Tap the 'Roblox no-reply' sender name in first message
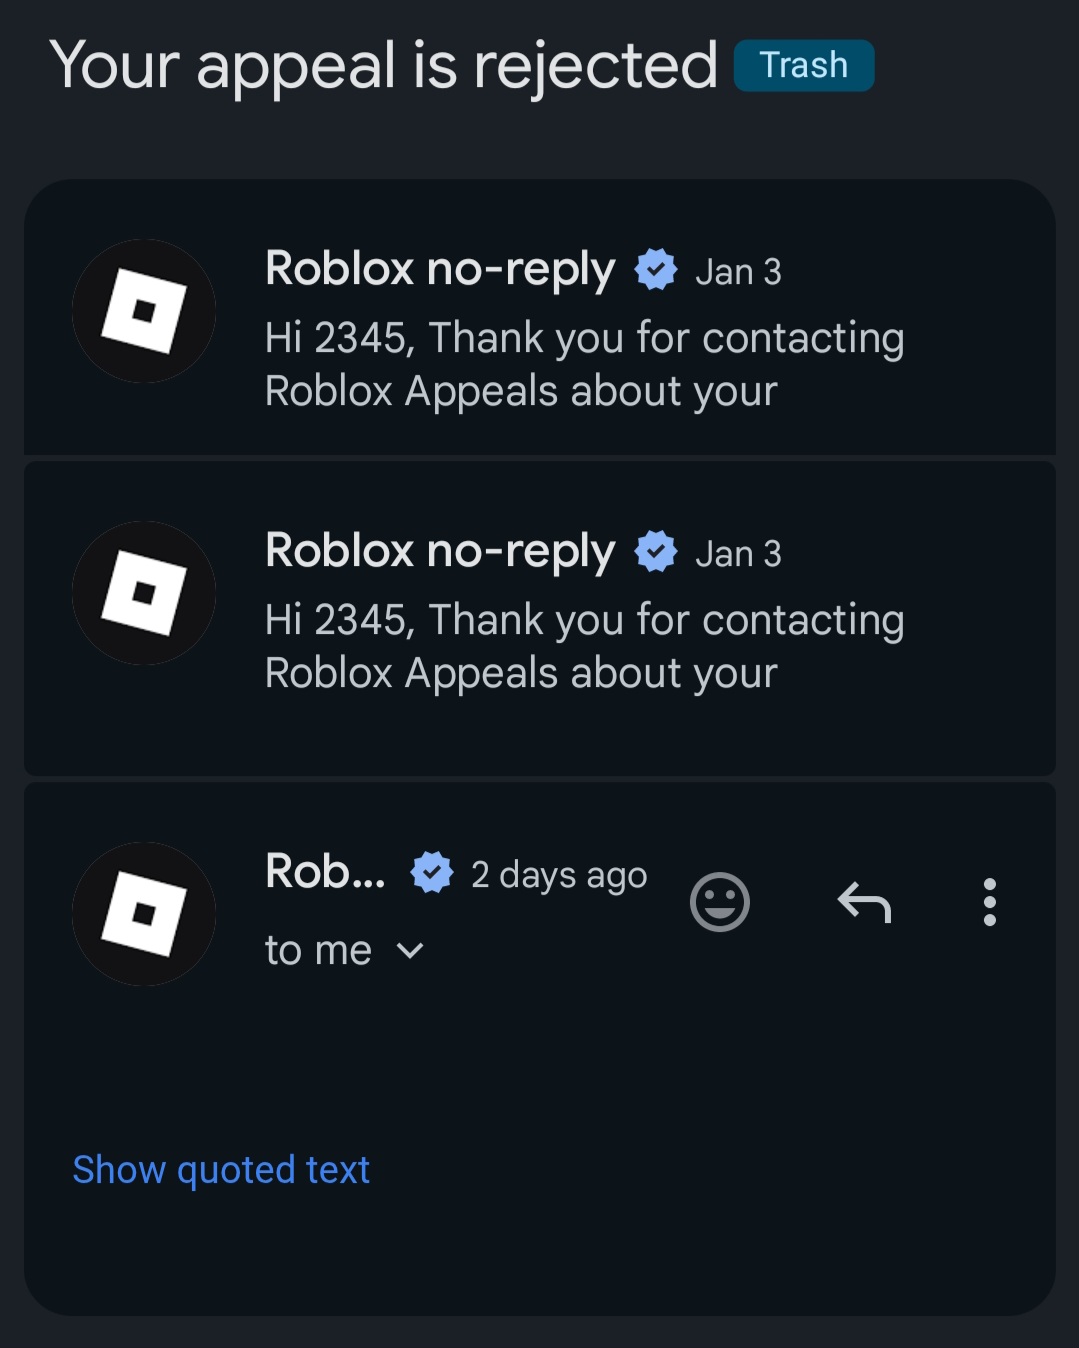Viewport: 1079px width, 1348px height. point(440,270)
